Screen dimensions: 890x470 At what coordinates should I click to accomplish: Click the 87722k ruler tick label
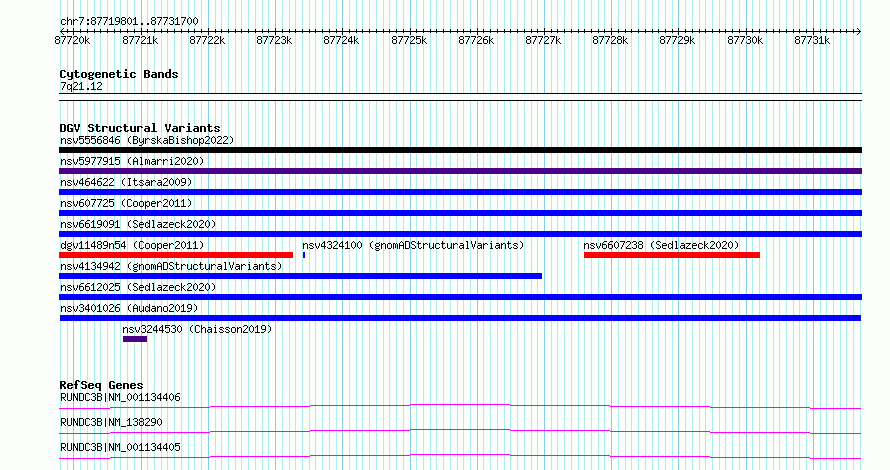pyautogui.click(x=207, y=40)
